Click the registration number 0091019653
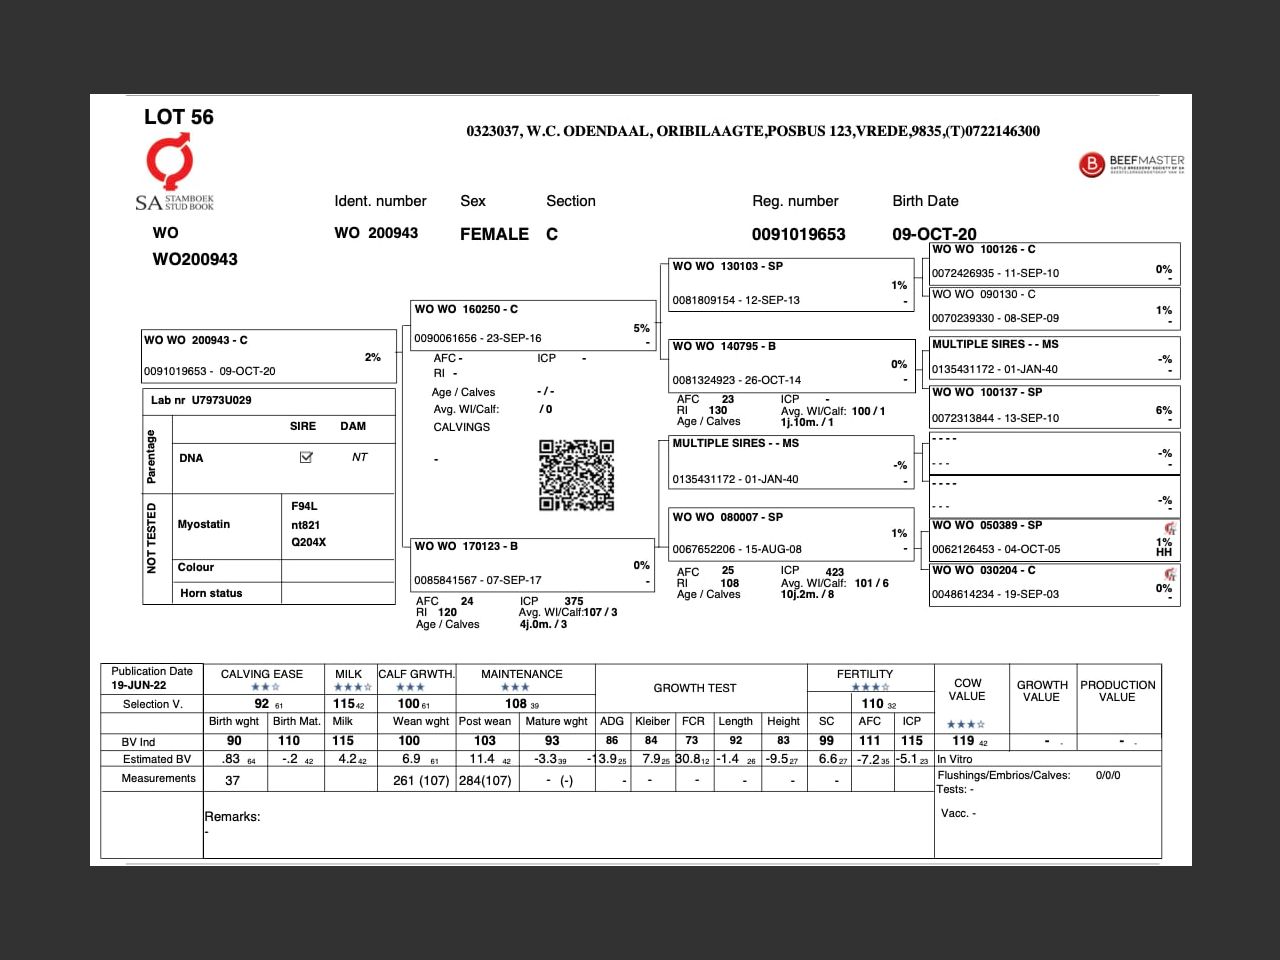 pyautogui.click(x=798, y=234)
